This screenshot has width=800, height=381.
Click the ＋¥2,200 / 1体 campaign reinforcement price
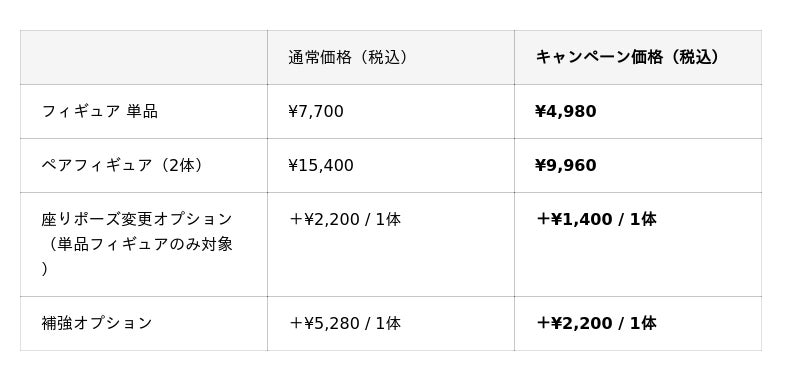596,323
